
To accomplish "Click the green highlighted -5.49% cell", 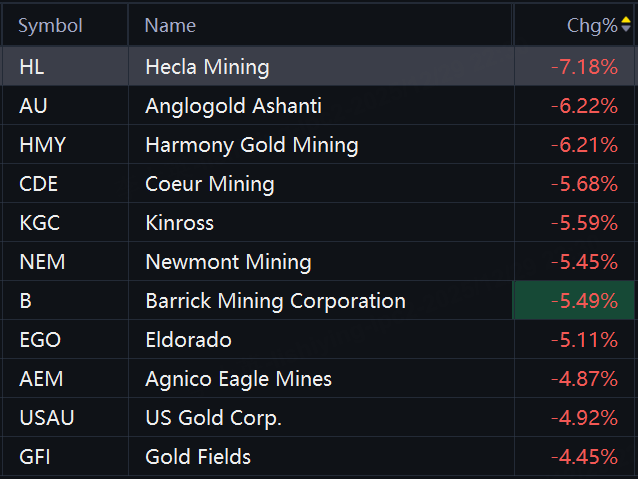I will coord(584,301).
